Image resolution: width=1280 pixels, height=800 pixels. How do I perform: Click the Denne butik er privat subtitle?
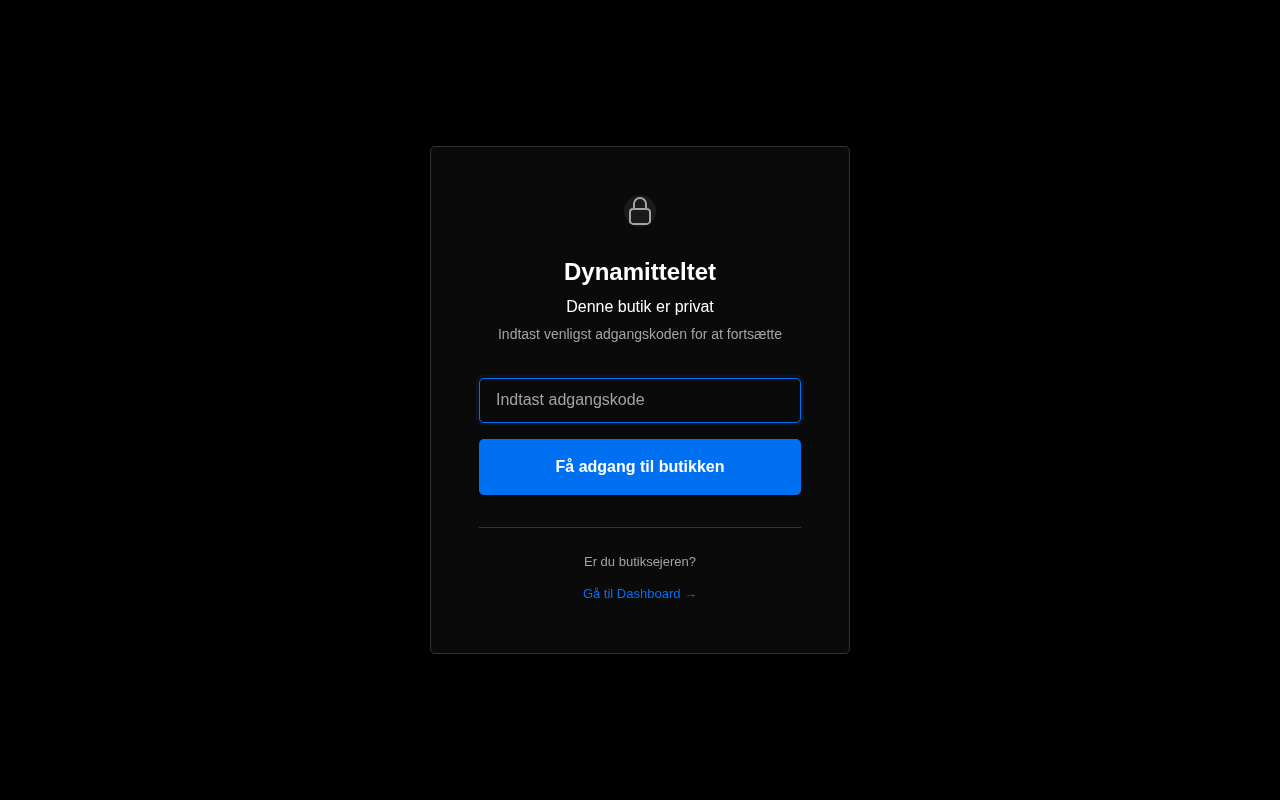click(640, 307)
